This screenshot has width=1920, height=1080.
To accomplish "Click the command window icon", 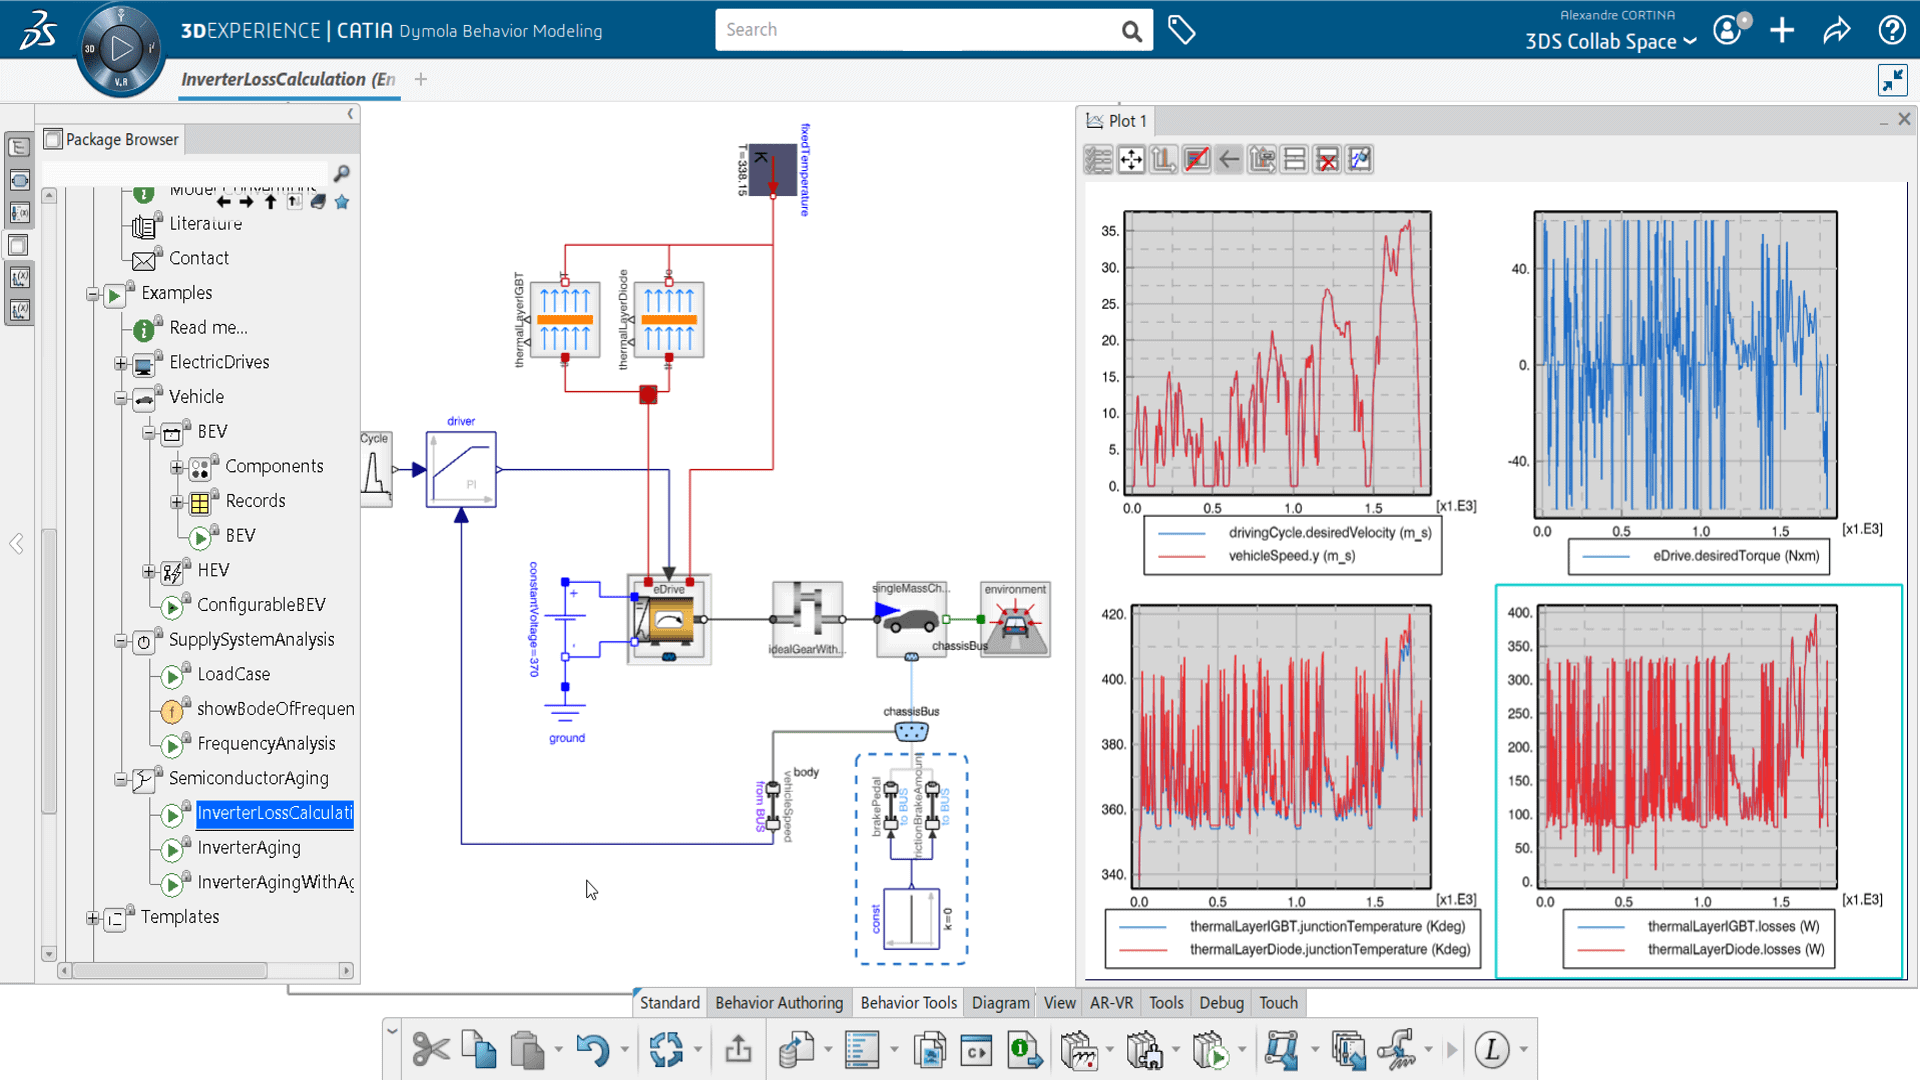I will pos(976,1051).
